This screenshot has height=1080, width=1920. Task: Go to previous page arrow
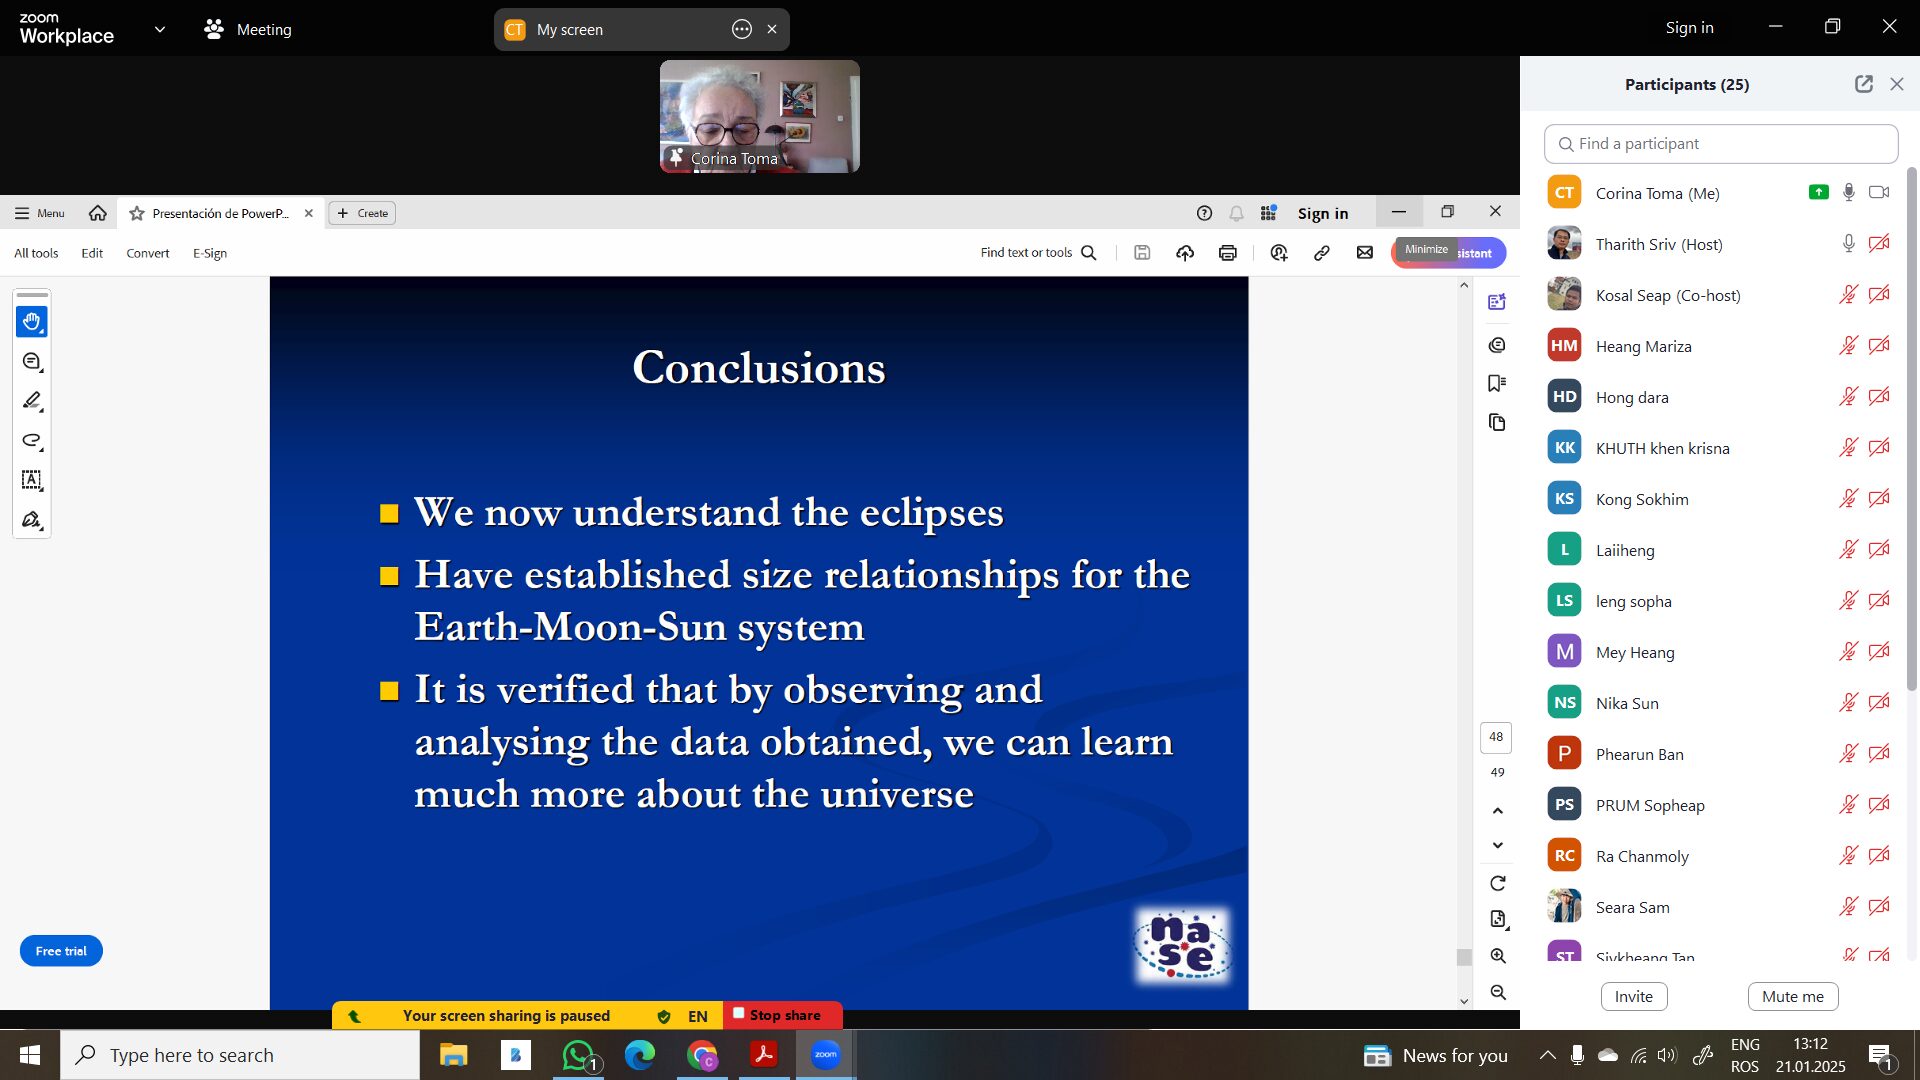(1497, 810)
